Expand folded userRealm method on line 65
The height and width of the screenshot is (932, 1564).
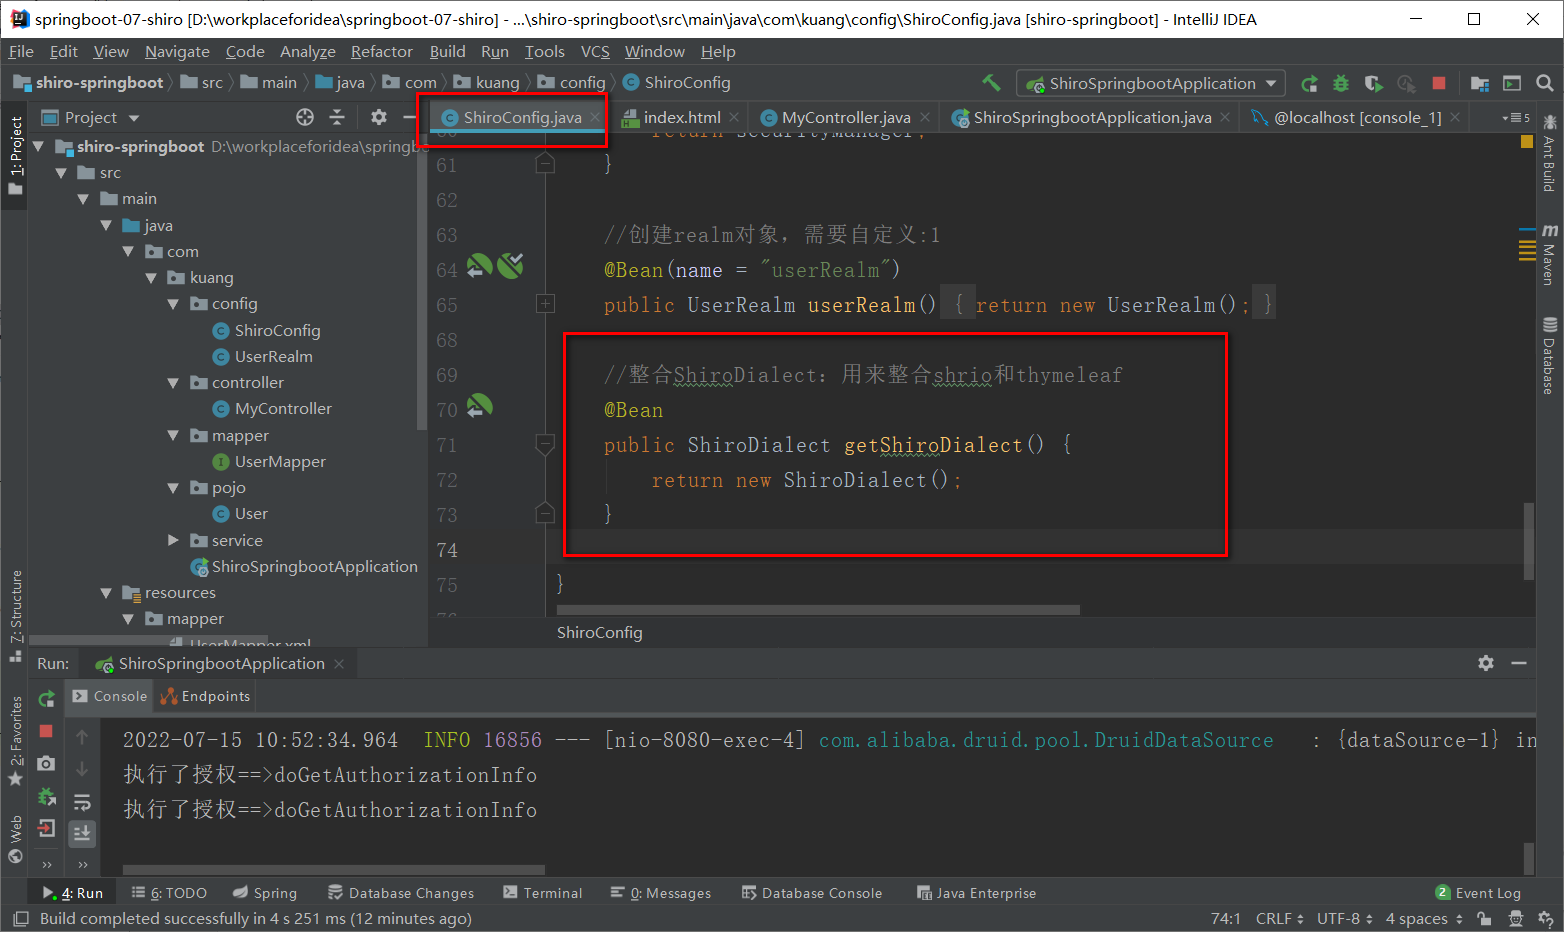tap(545, 303)
